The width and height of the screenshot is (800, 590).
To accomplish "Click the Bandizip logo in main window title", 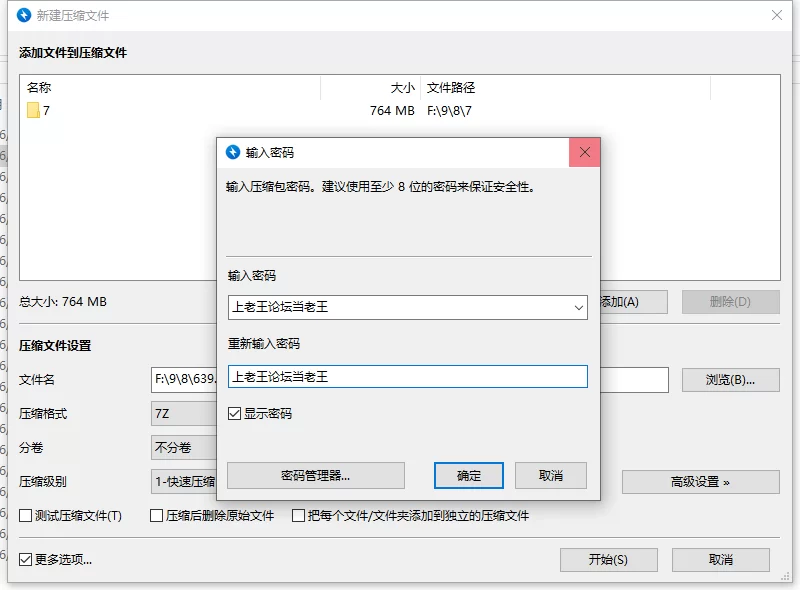I will [x=24, y=15].
